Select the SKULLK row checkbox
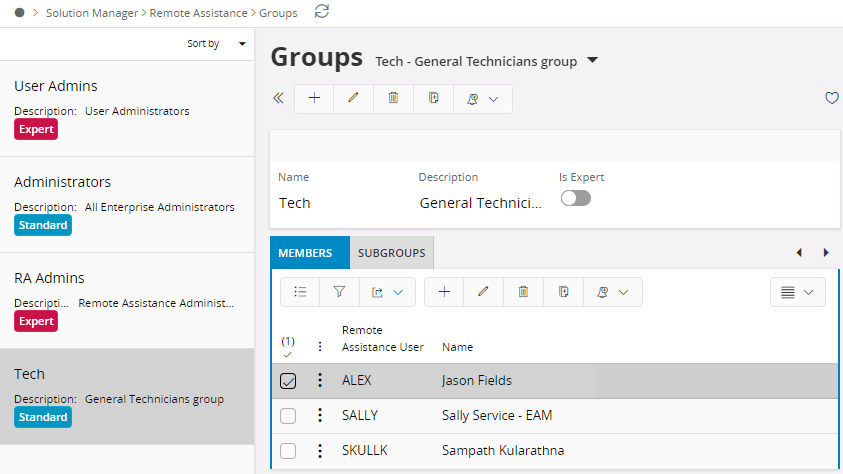 point(288,451)
